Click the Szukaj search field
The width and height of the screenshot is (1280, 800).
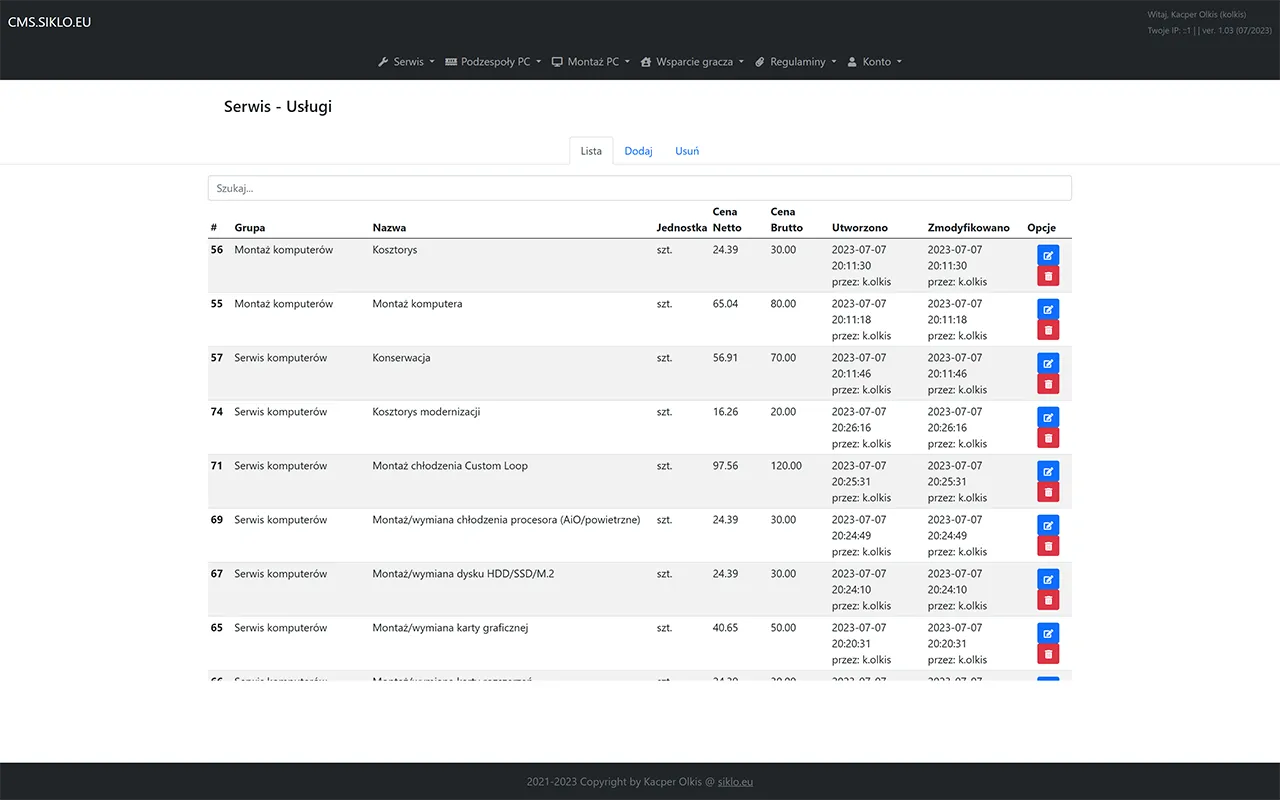click(x=640, y=187)
